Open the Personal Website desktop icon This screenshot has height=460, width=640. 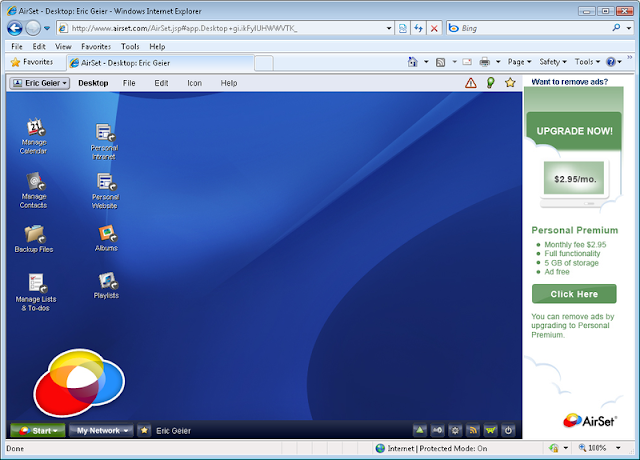coord(105,191)
